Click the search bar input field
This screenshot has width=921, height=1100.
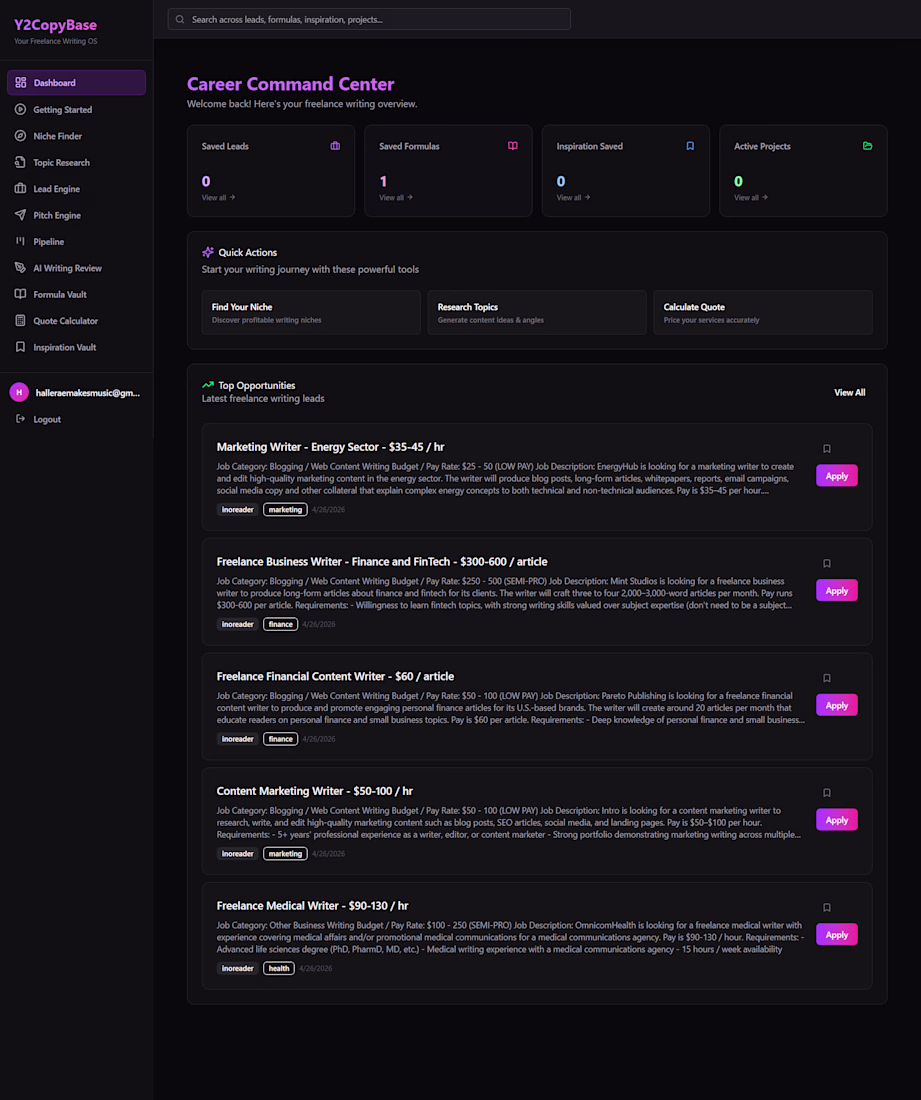point(375,19)
